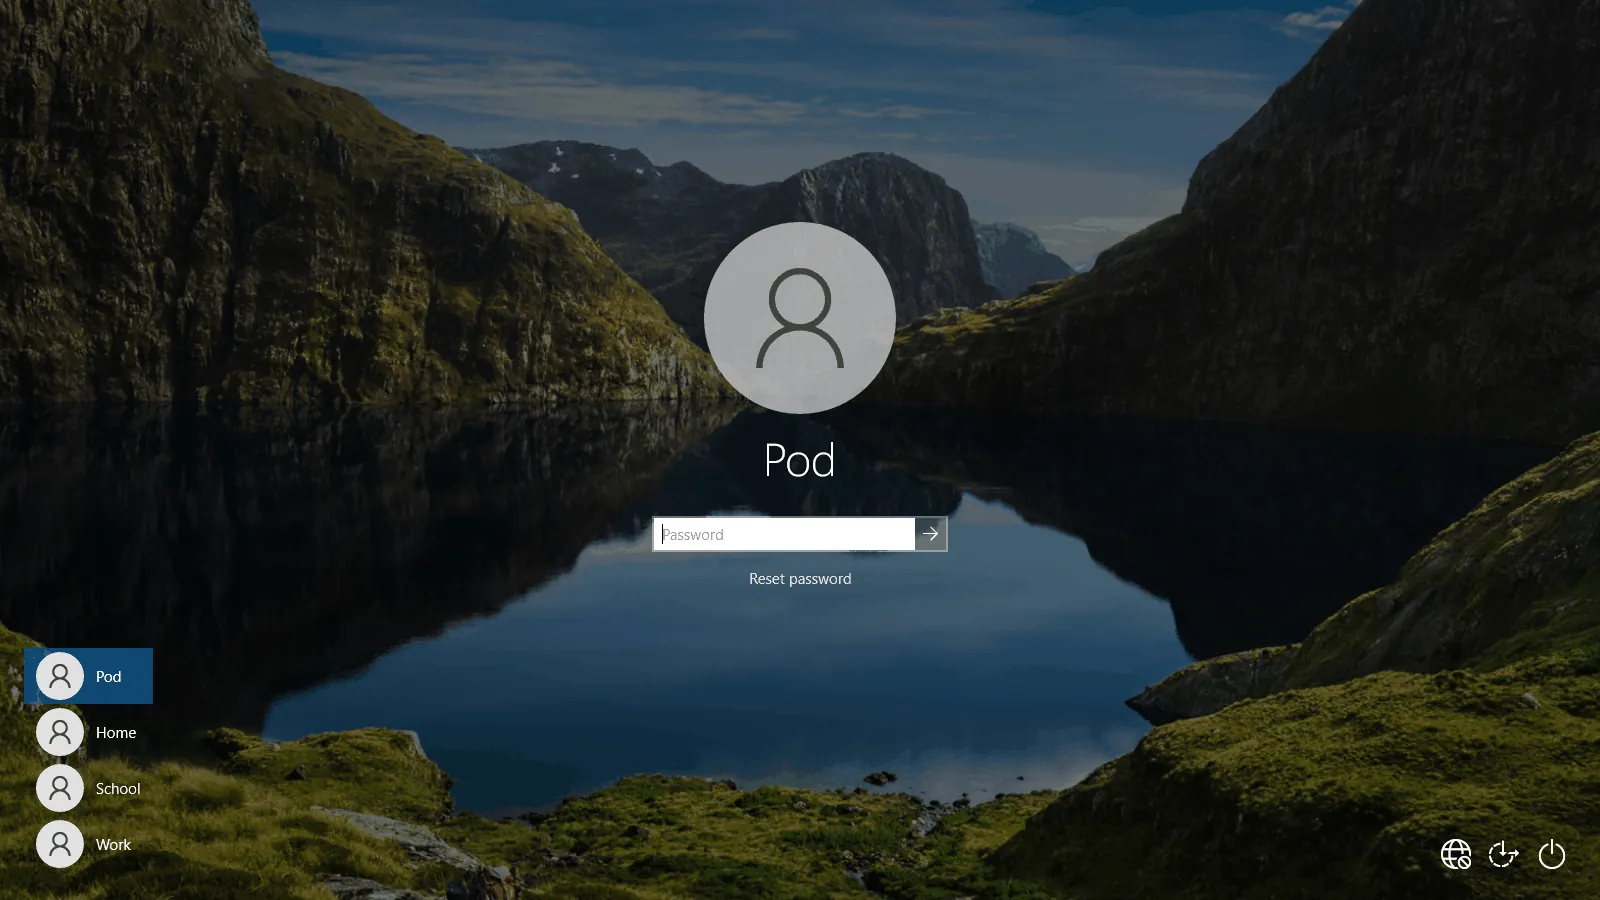This screenshot has height=900, width=1600.
Task: Click the 'Password' placeholder text
Action: [x=693, y=535]
